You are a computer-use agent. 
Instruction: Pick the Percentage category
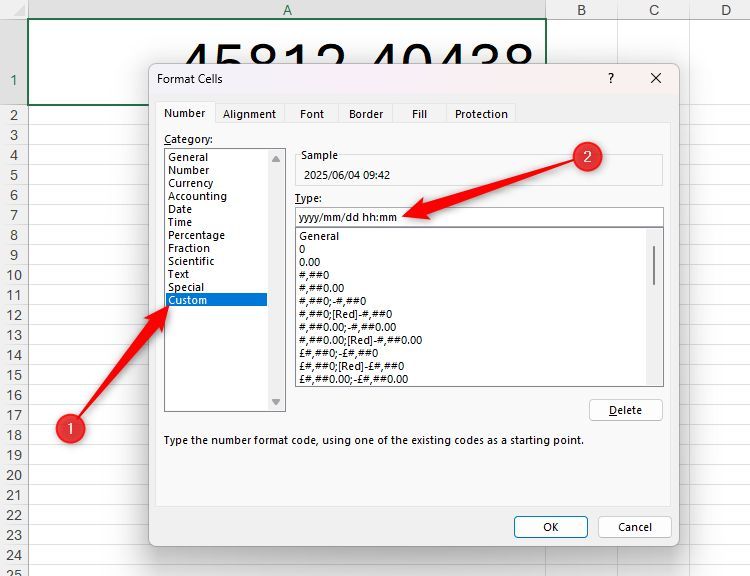[x=196, y=235]
